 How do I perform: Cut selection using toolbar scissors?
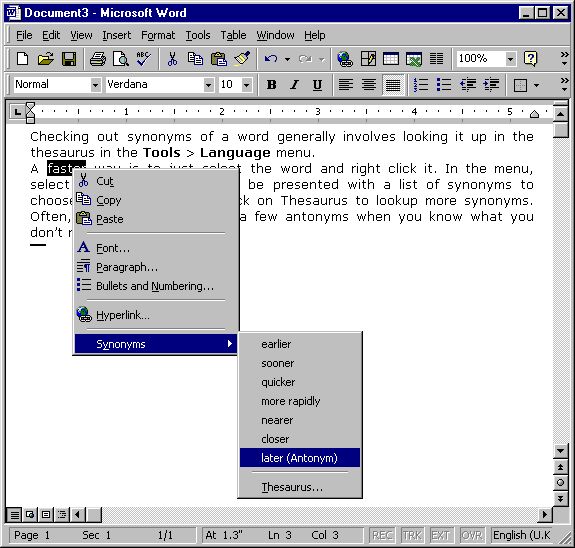click(172, 59)
